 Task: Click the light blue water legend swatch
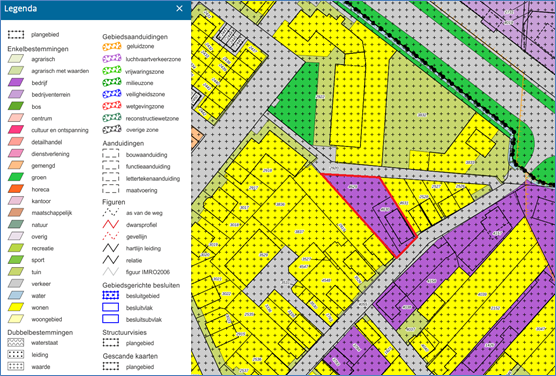click(16, 295)
